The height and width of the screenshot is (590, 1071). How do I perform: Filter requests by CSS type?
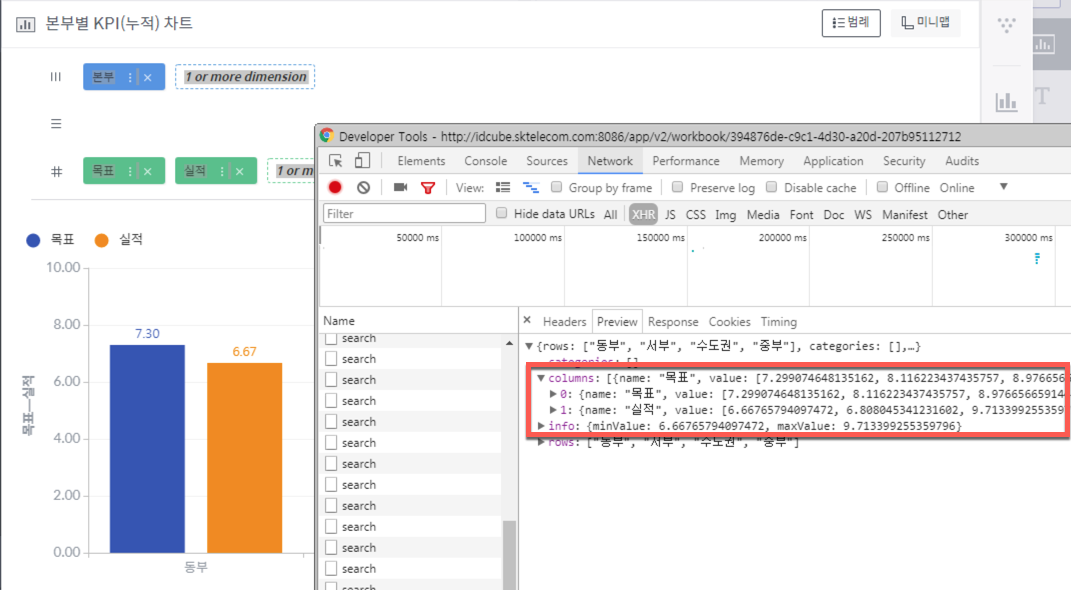[x=695, y=214]
